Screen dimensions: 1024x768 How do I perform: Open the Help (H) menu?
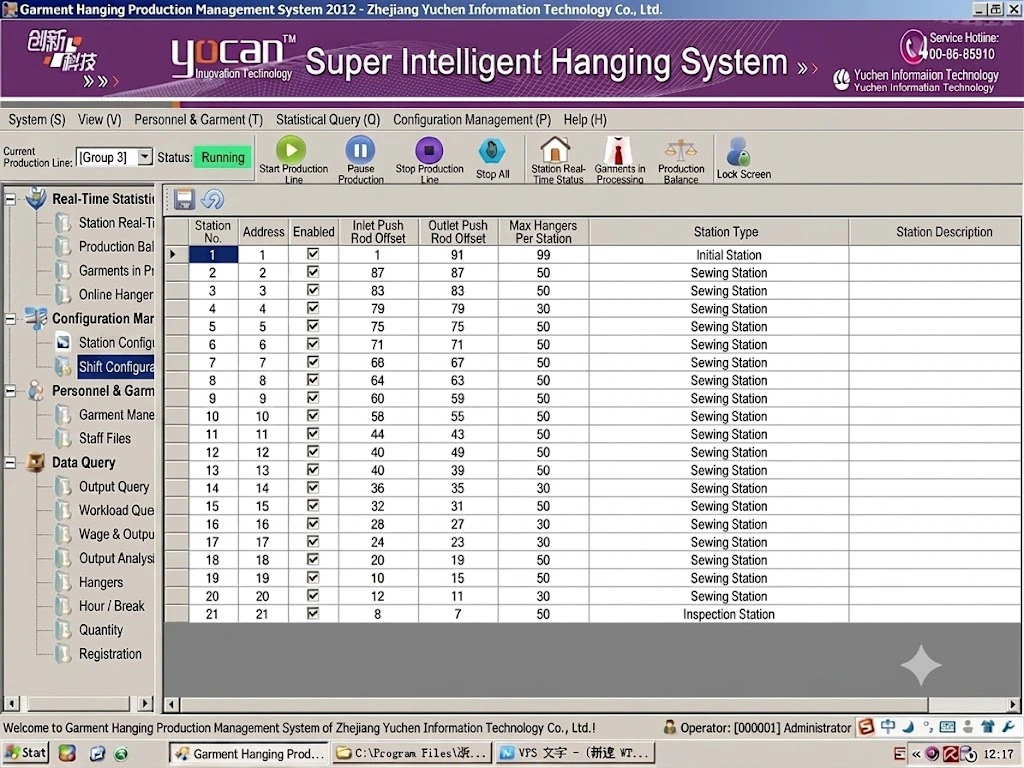585,120
